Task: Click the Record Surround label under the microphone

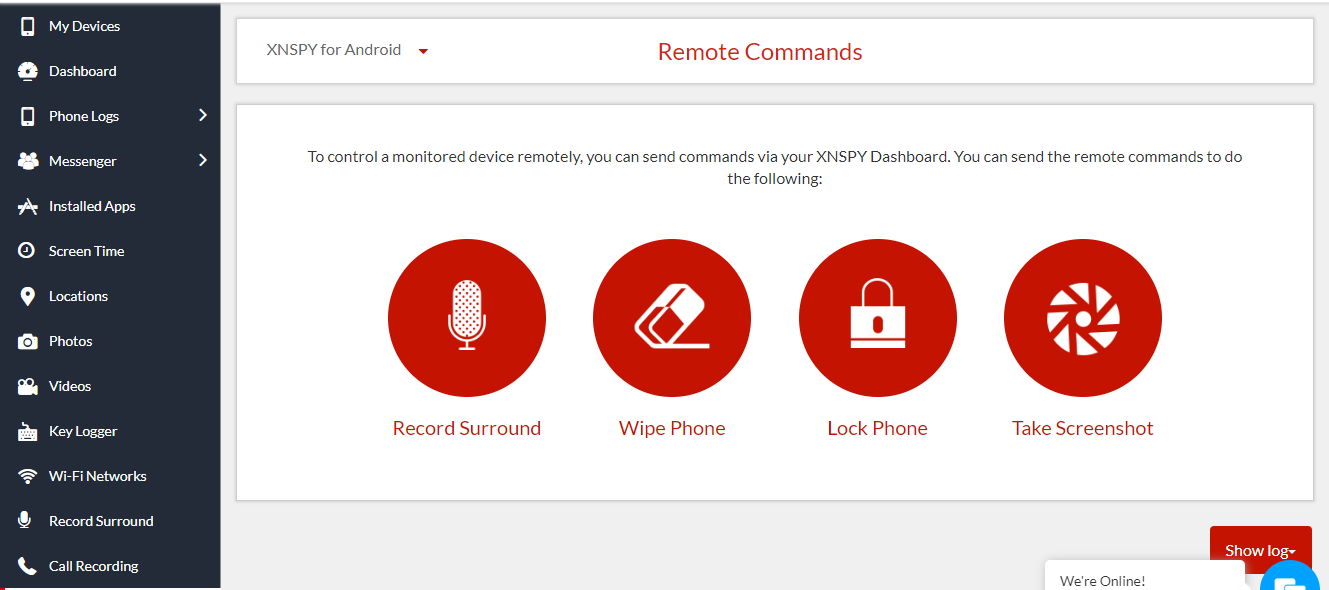Action: pos(467,428)
